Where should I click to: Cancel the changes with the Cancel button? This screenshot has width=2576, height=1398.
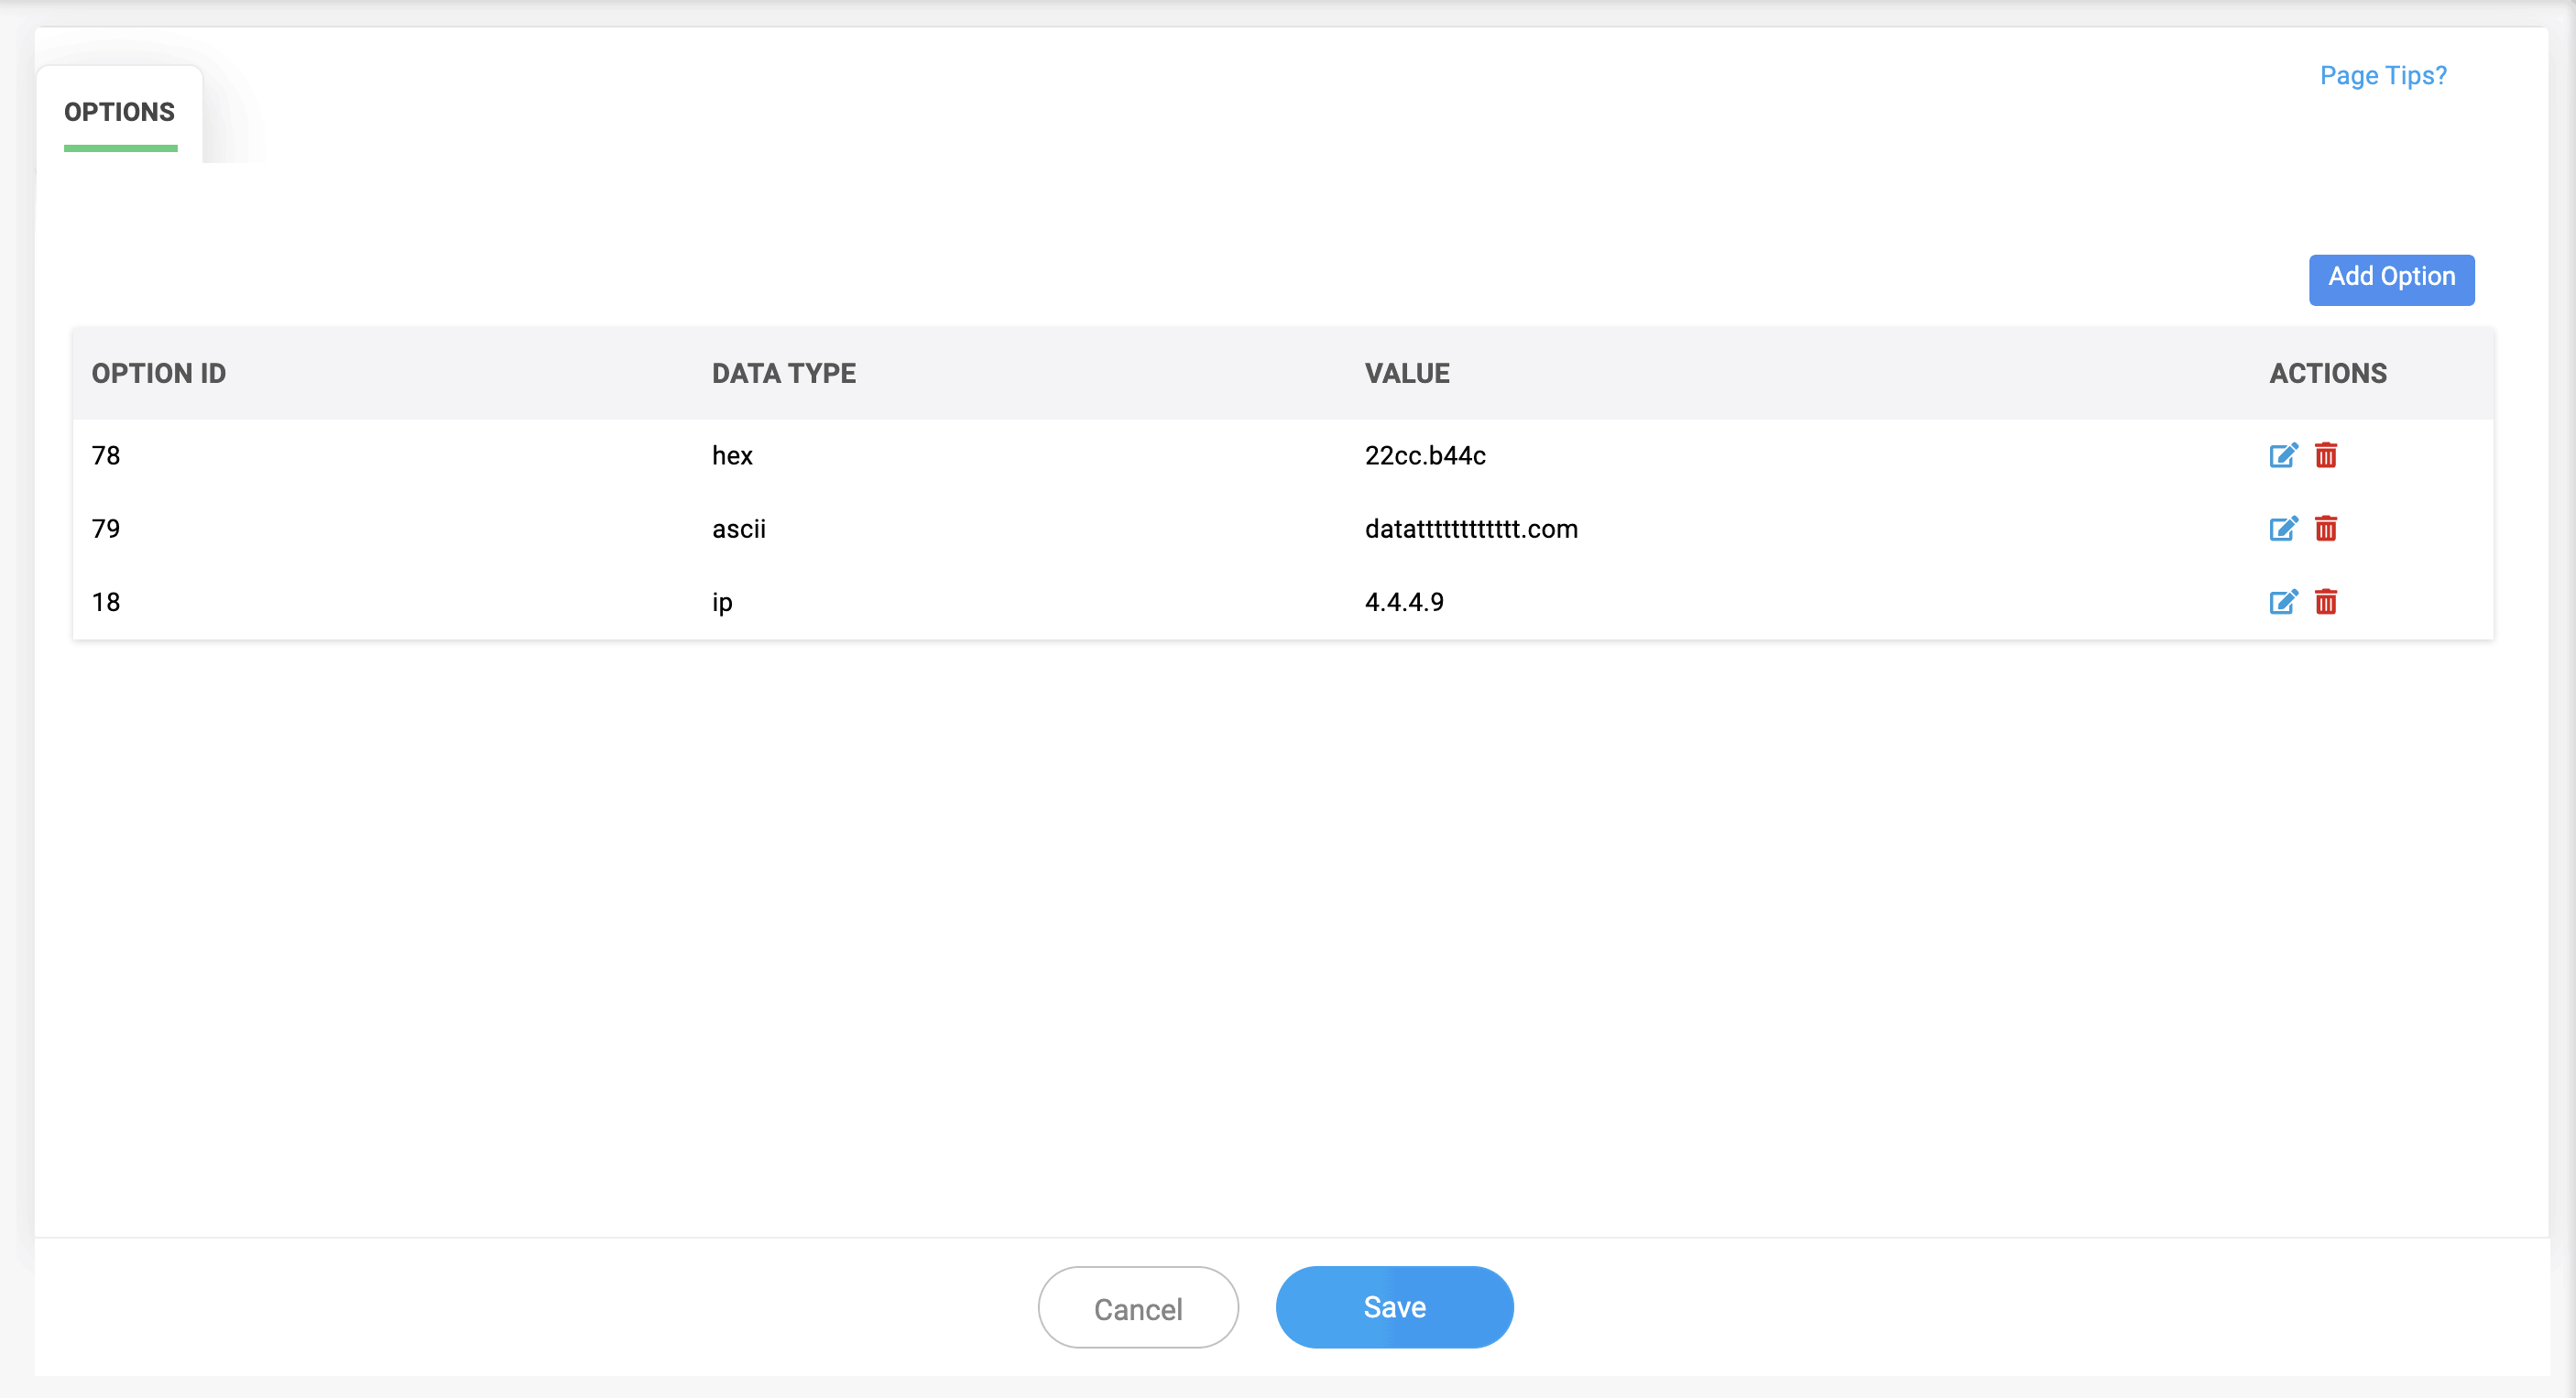pos(1138,1308)
